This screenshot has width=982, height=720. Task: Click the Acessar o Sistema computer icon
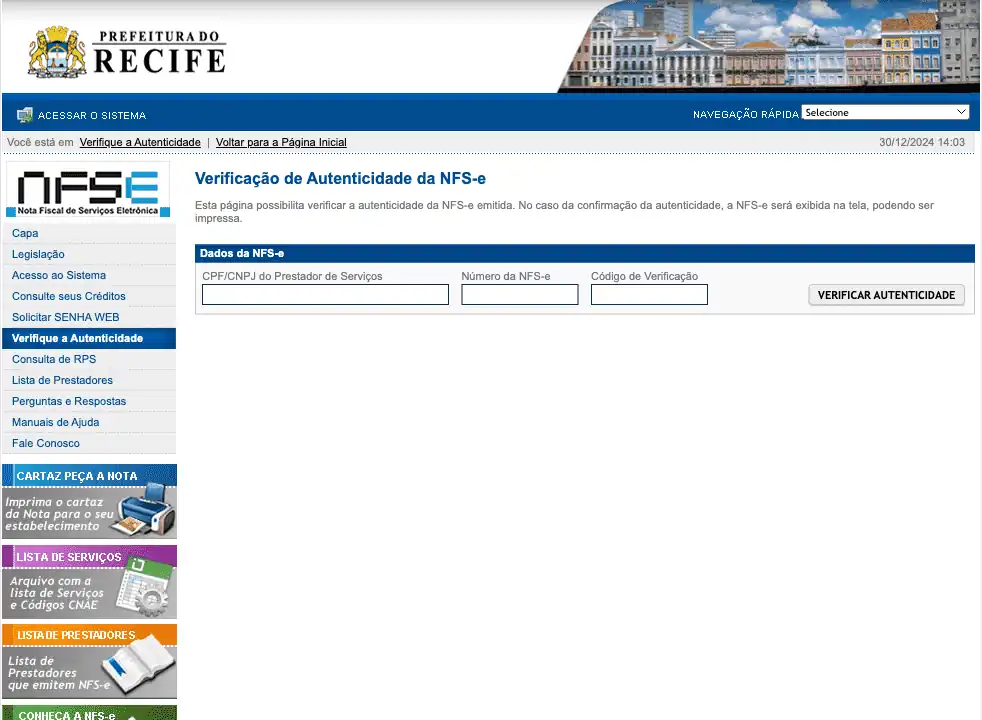click(25, 115)
